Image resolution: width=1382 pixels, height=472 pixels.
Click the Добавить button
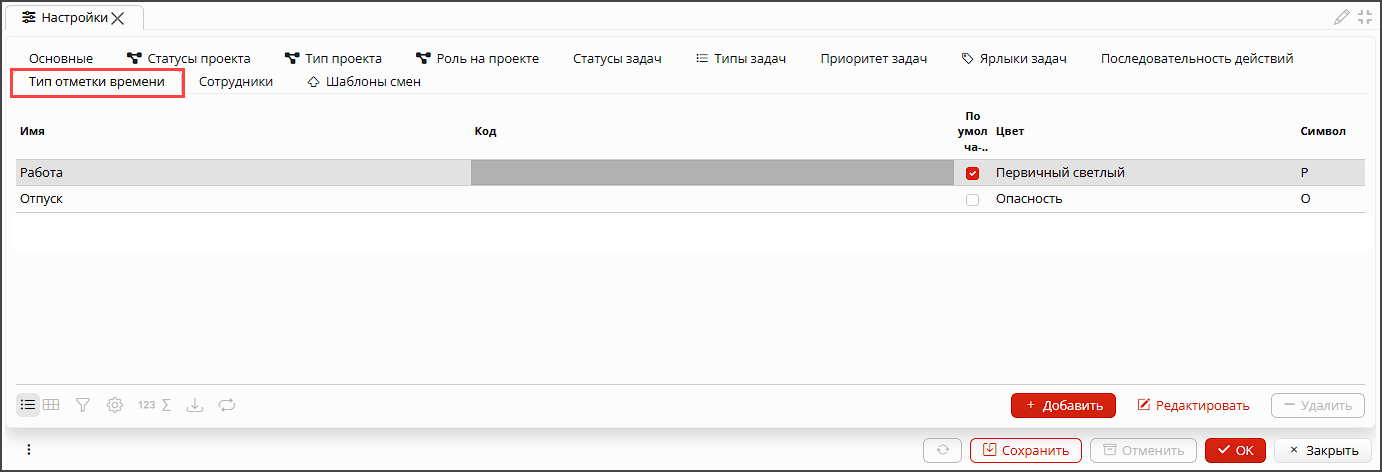(x=1063, y=405)
